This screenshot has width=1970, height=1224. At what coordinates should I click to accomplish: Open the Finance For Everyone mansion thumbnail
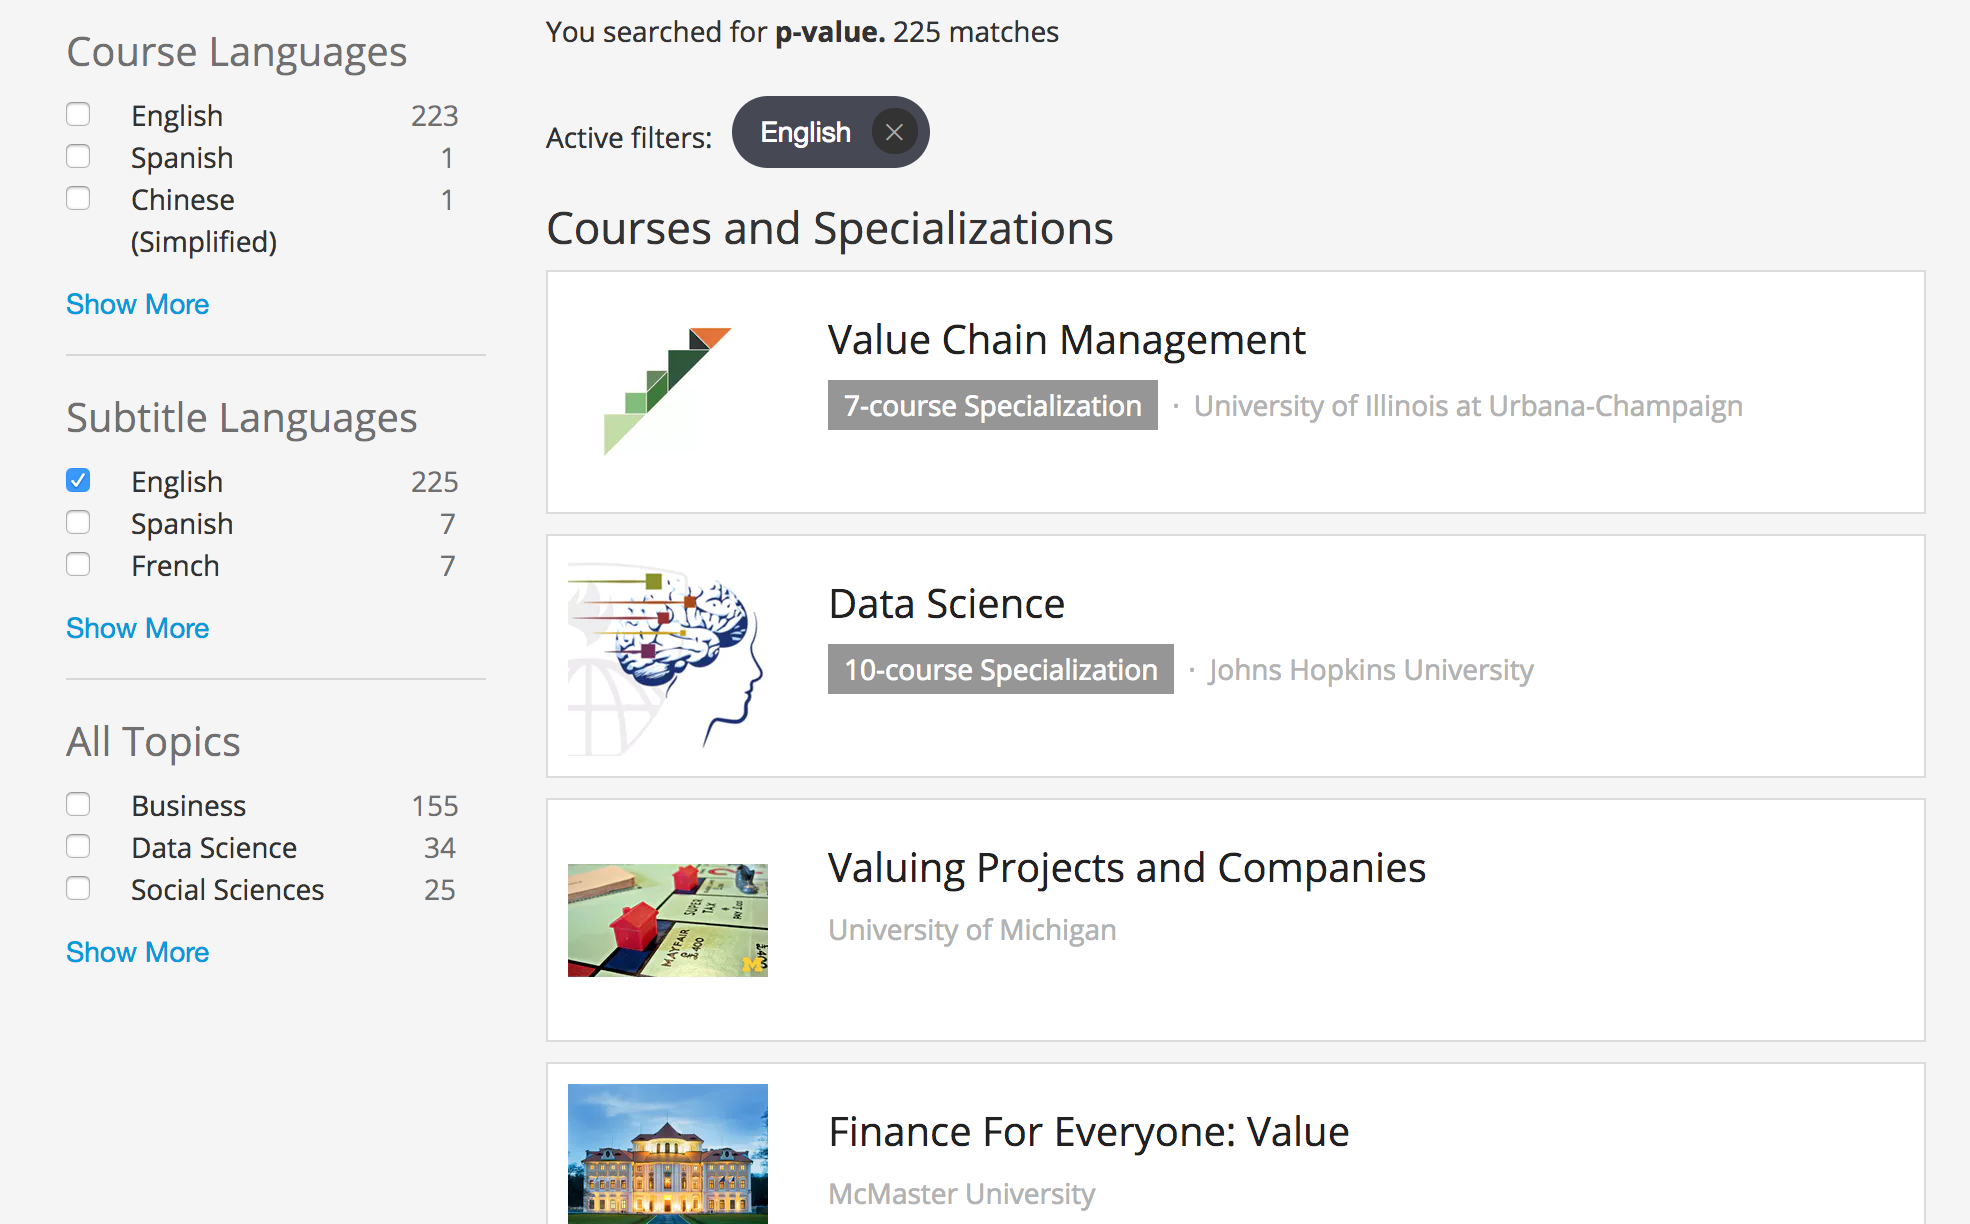[x=667, y=1153]
